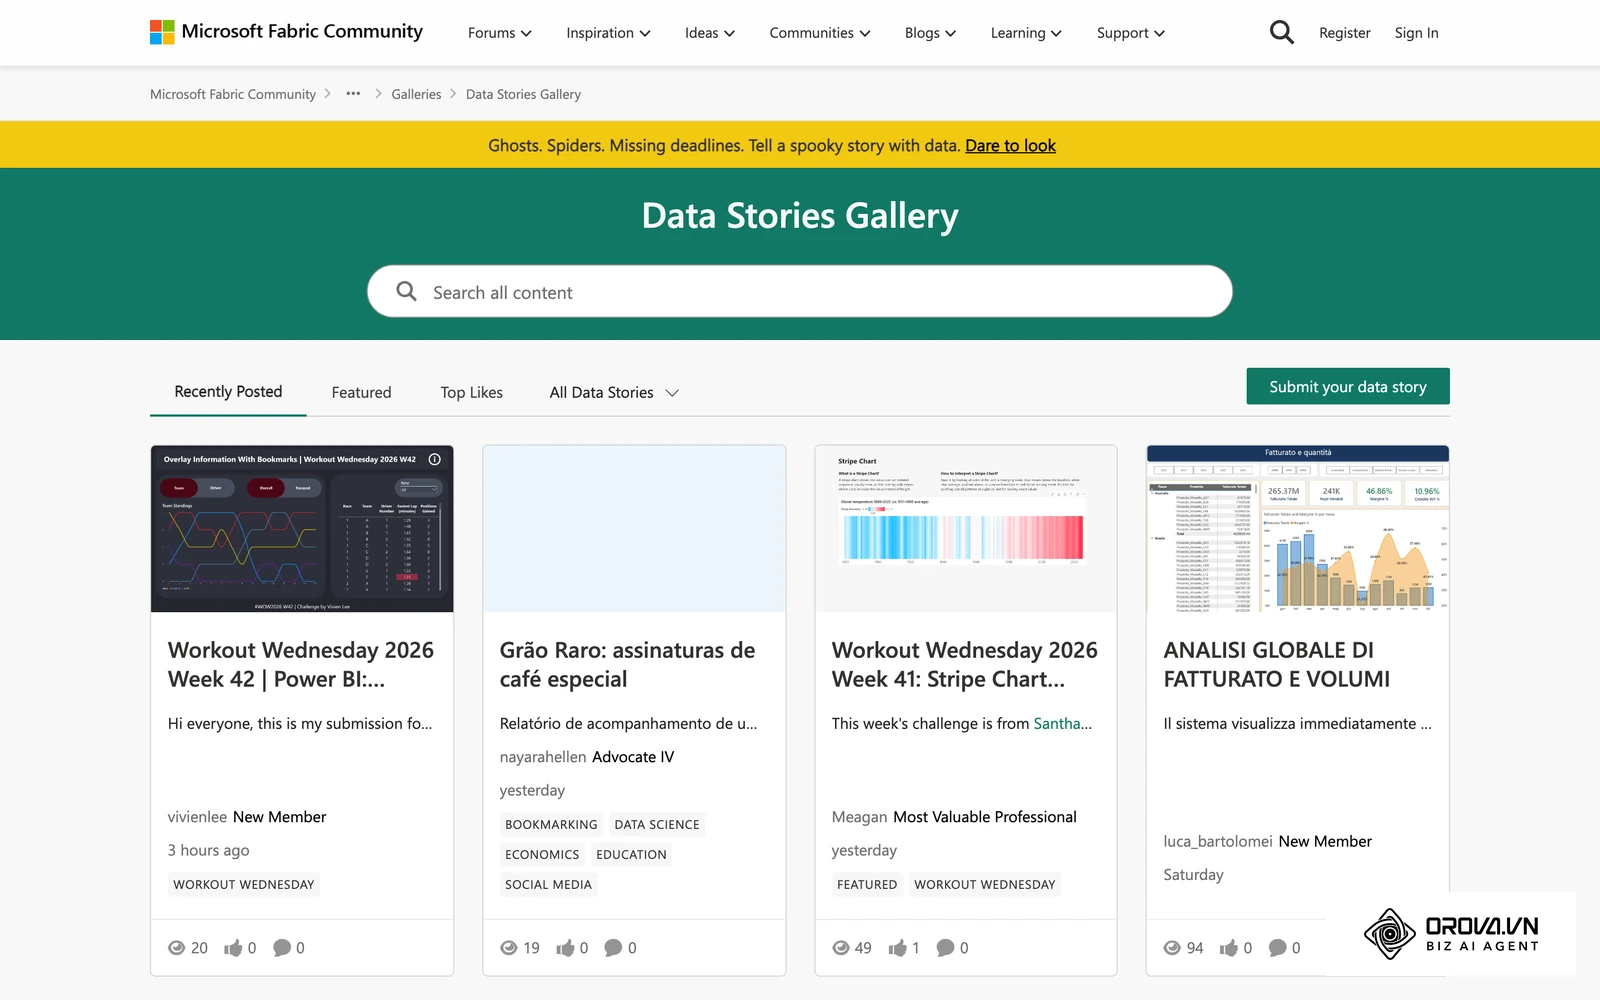Switch to the Top Likes tab
Screen dimensions: 1600x1000
click(x=471, y=393)
